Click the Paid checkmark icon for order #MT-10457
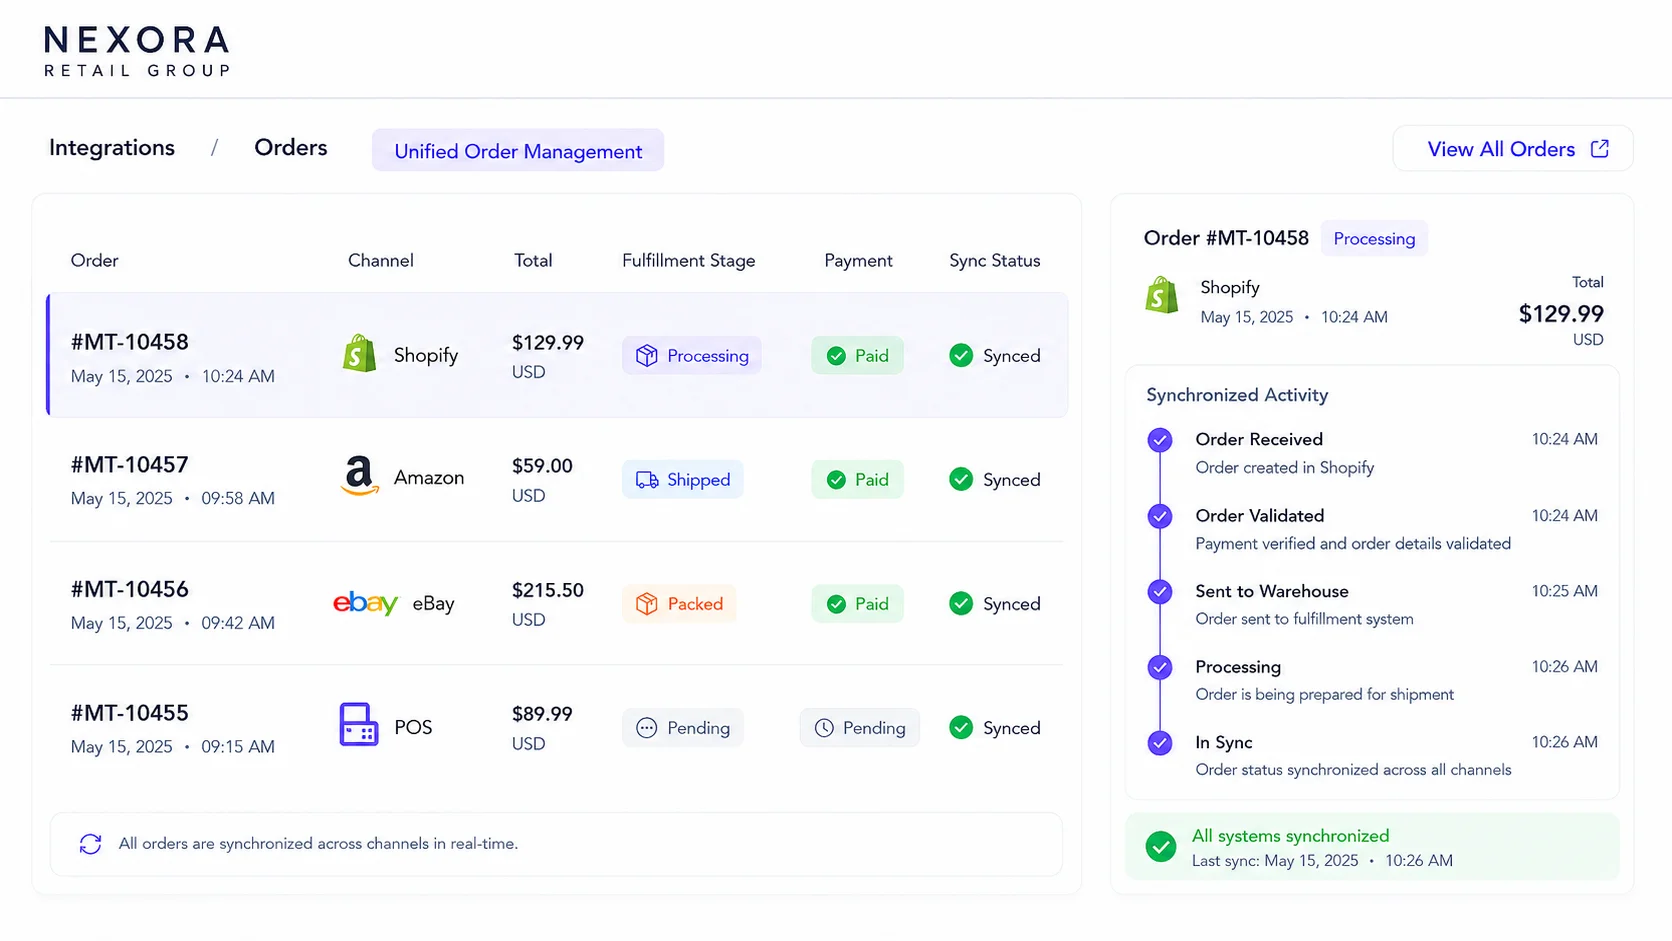This screenshot has height=941, width=1672. [836, 480]
